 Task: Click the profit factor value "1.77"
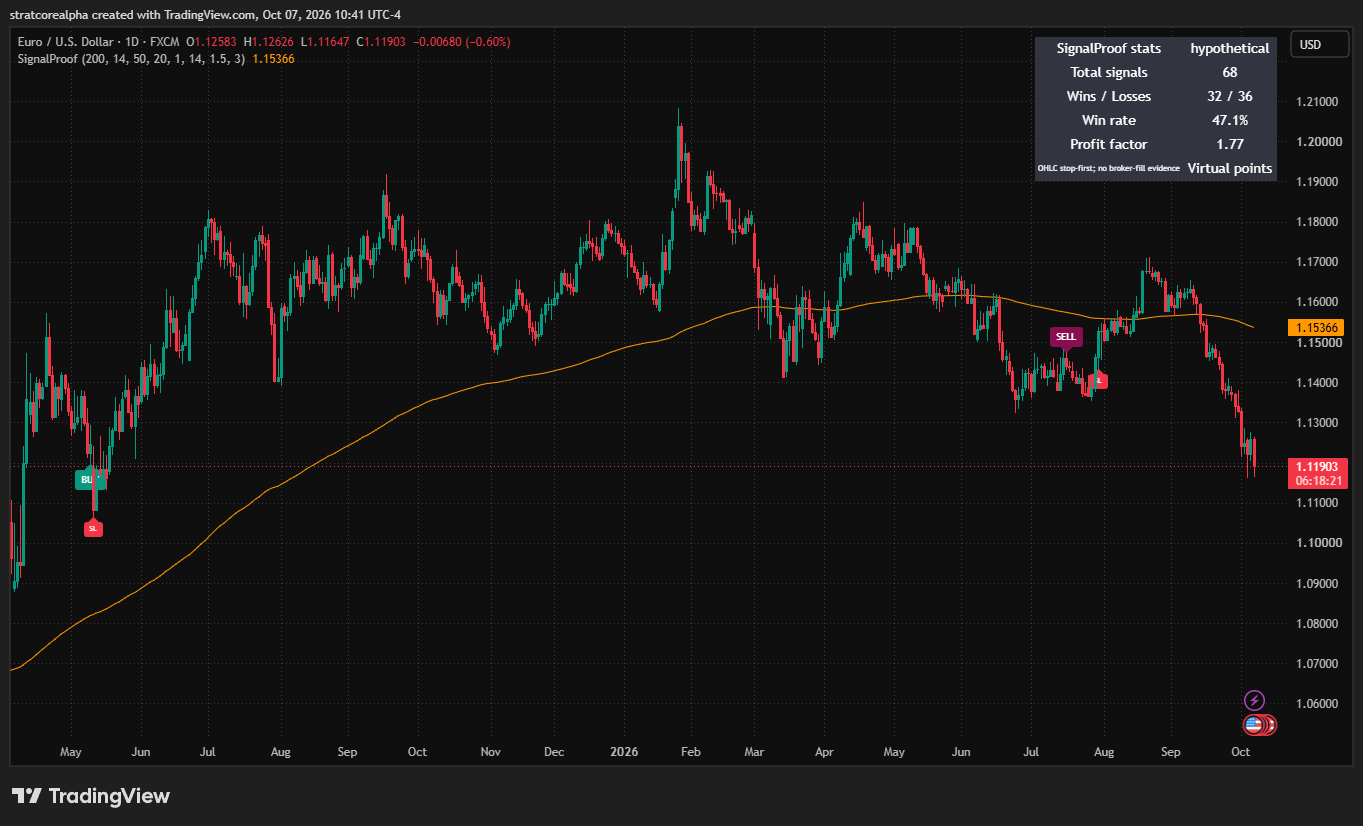1230,144
